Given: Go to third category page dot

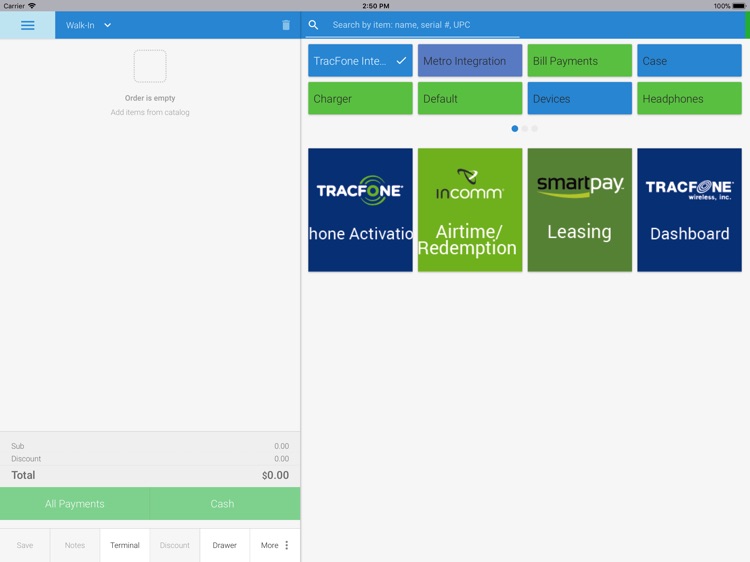Looking at the screenshot, I should (x=535, y=129).
